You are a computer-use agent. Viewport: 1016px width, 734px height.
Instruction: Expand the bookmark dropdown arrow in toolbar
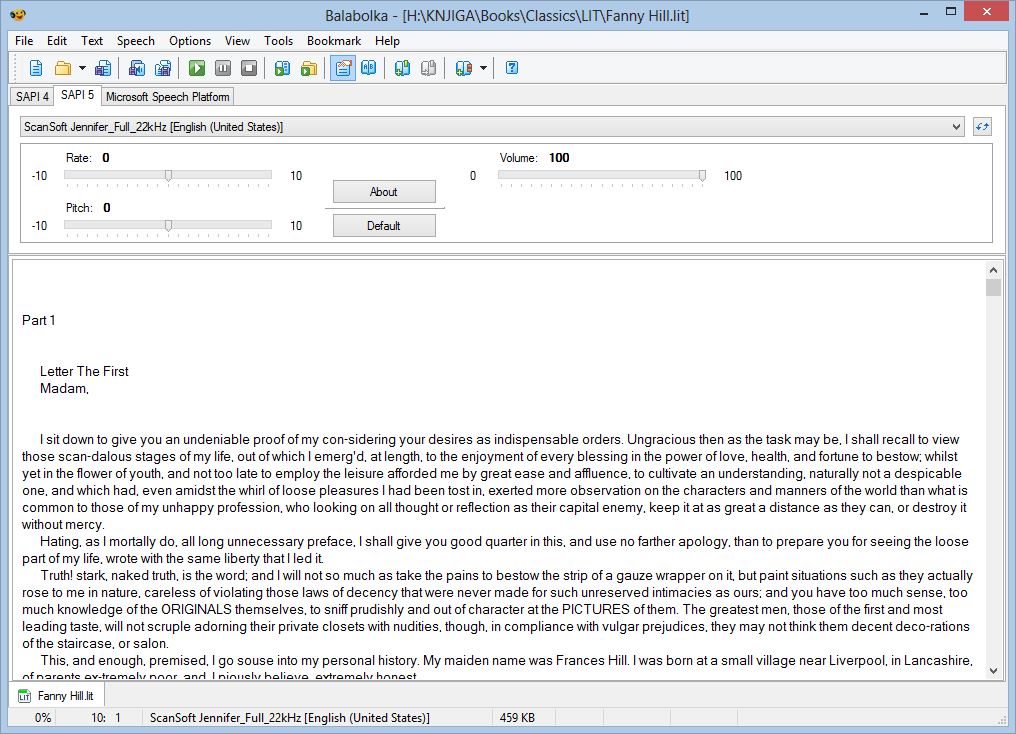click(x=483, y=68)
